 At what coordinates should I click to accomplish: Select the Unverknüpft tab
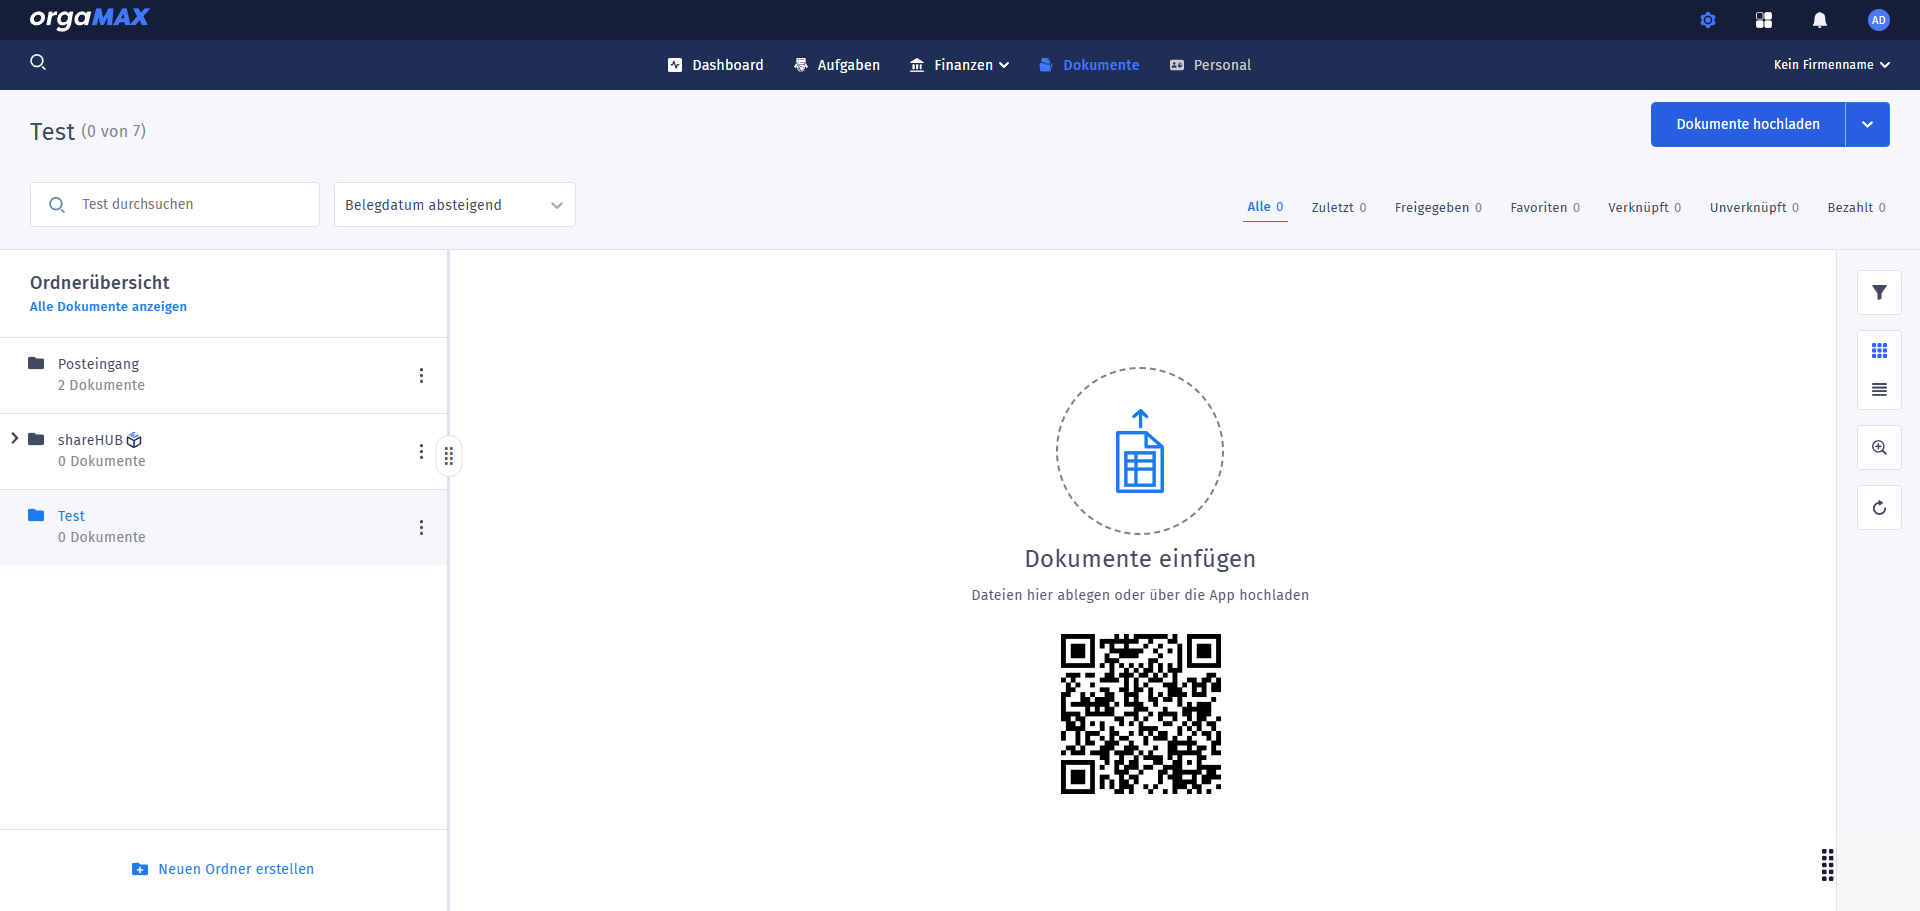tap(1754, 207)
